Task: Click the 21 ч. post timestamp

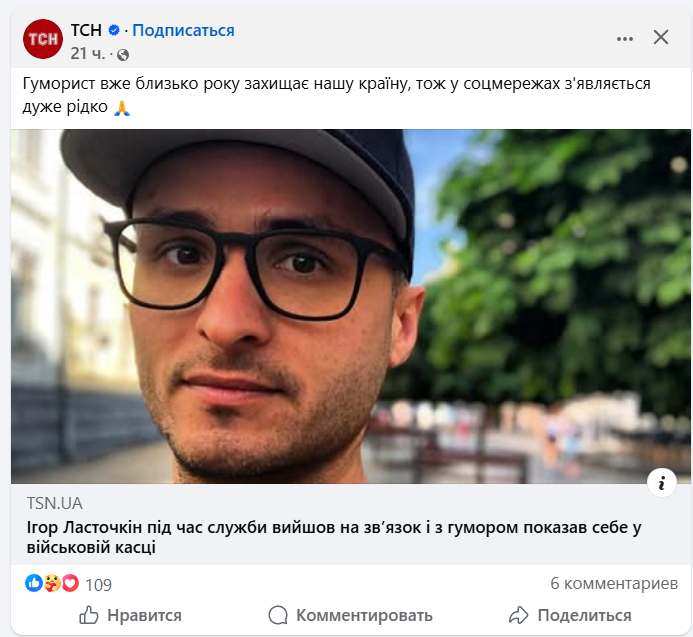Action: tap(88, 54)
